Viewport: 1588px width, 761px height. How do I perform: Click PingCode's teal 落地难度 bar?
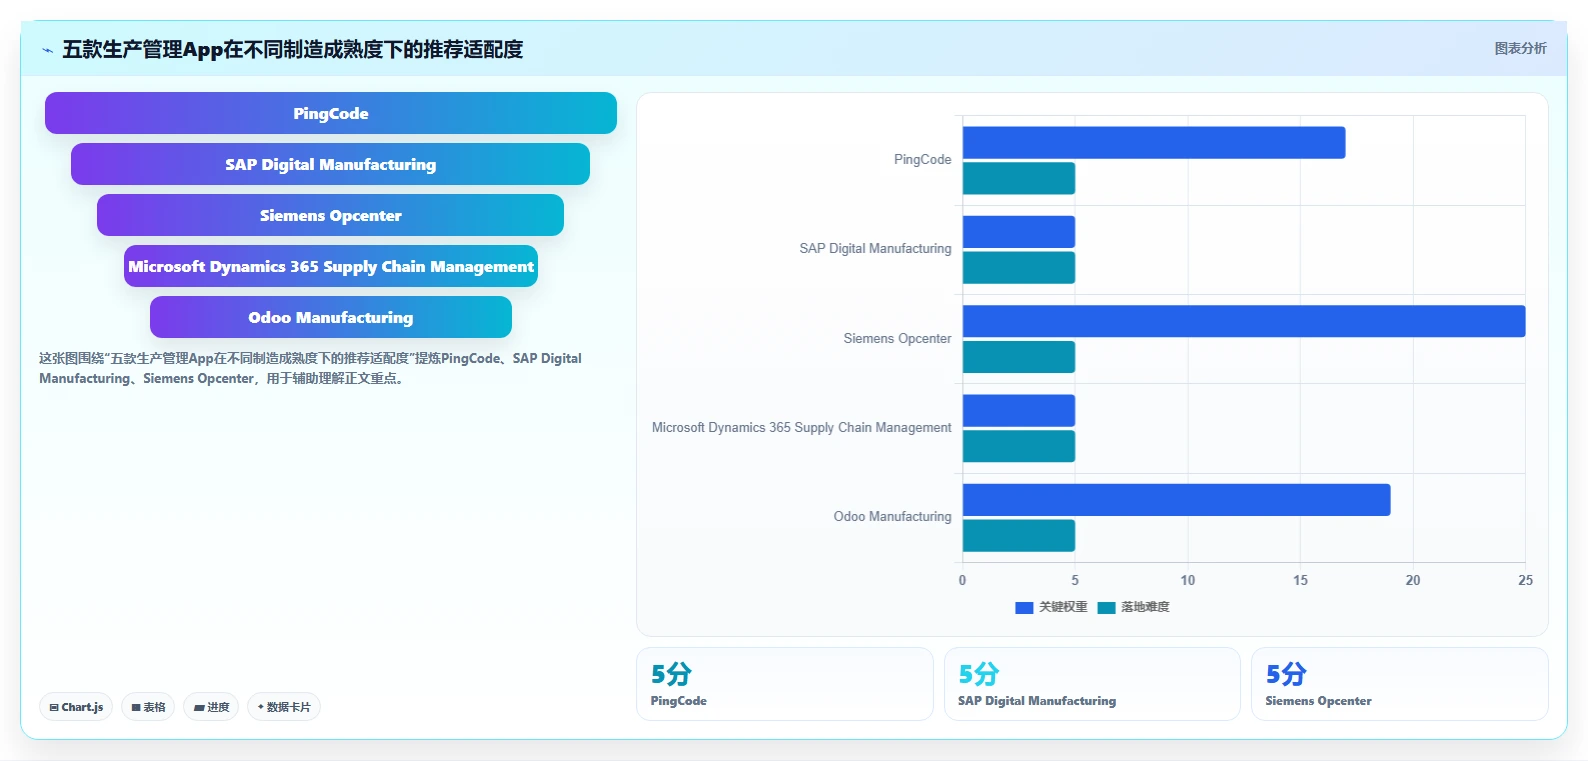coord(1019,178)
